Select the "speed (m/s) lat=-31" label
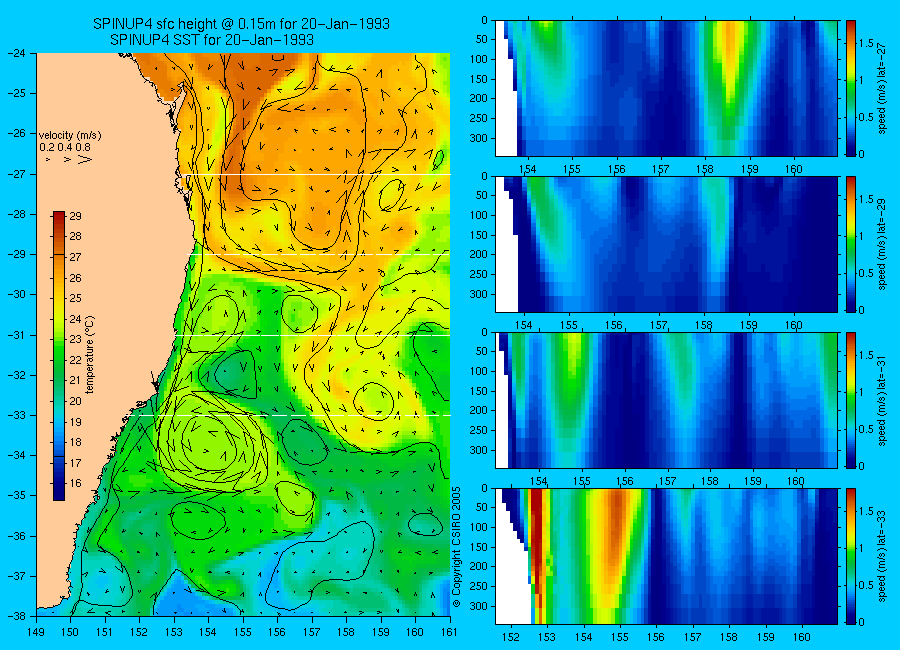The height and width of the screenshot is (650, 900). (883, 400)
